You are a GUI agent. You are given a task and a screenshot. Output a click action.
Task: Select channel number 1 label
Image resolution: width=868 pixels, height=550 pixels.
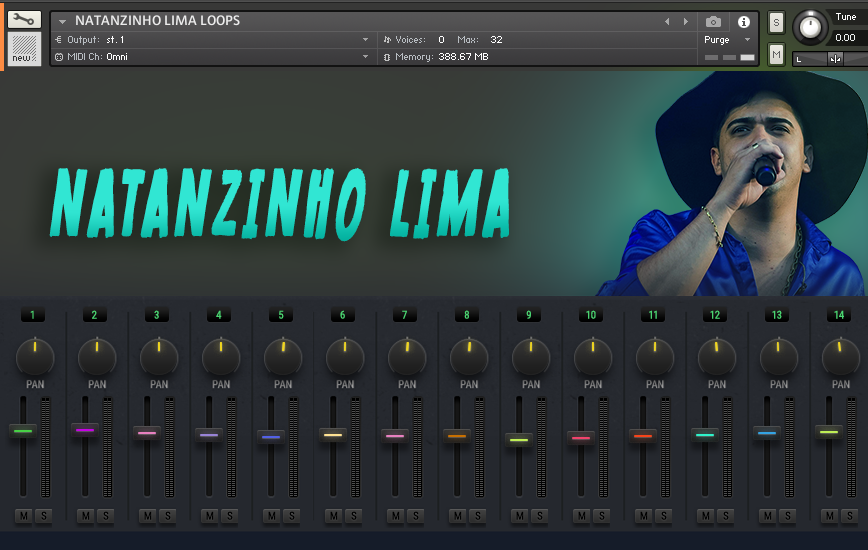(x=33, y=315)
